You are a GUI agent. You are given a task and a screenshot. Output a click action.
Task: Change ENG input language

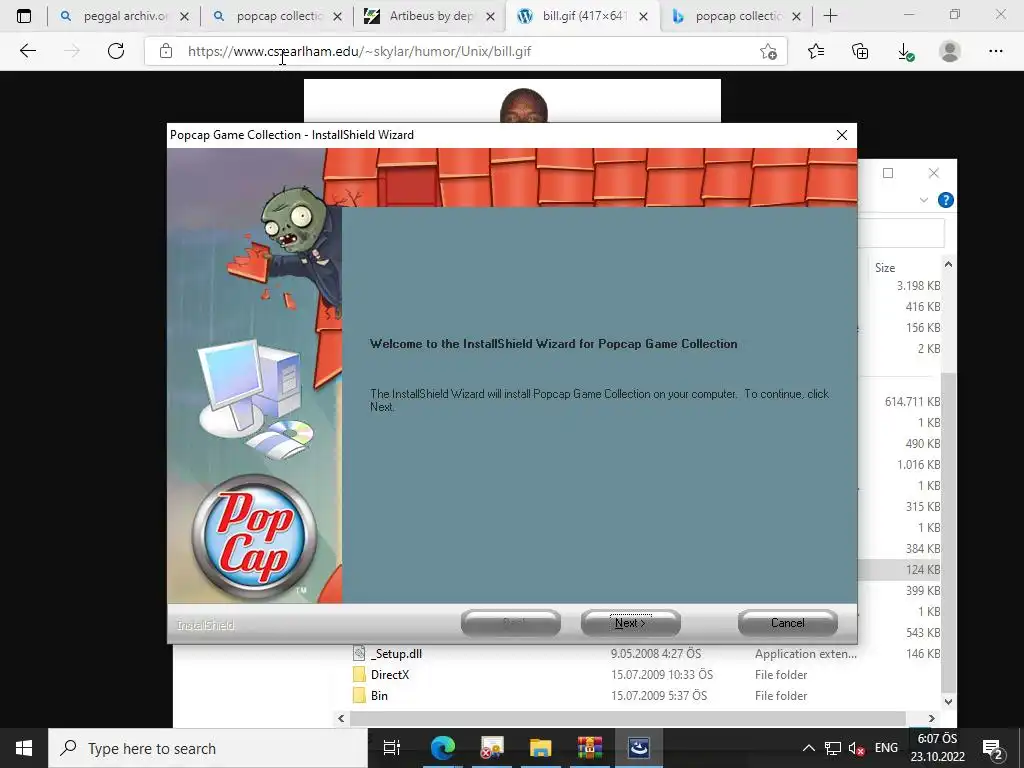pos(886,748)
